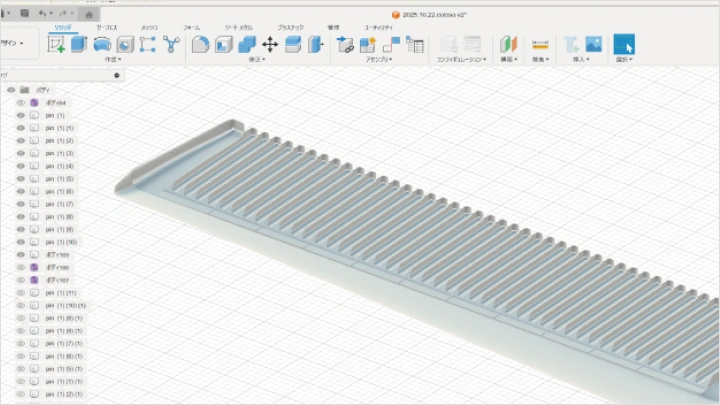Click the purple body icon of ボディ107
This screenshot has height=405, width=720.
[x=34, y=280]
